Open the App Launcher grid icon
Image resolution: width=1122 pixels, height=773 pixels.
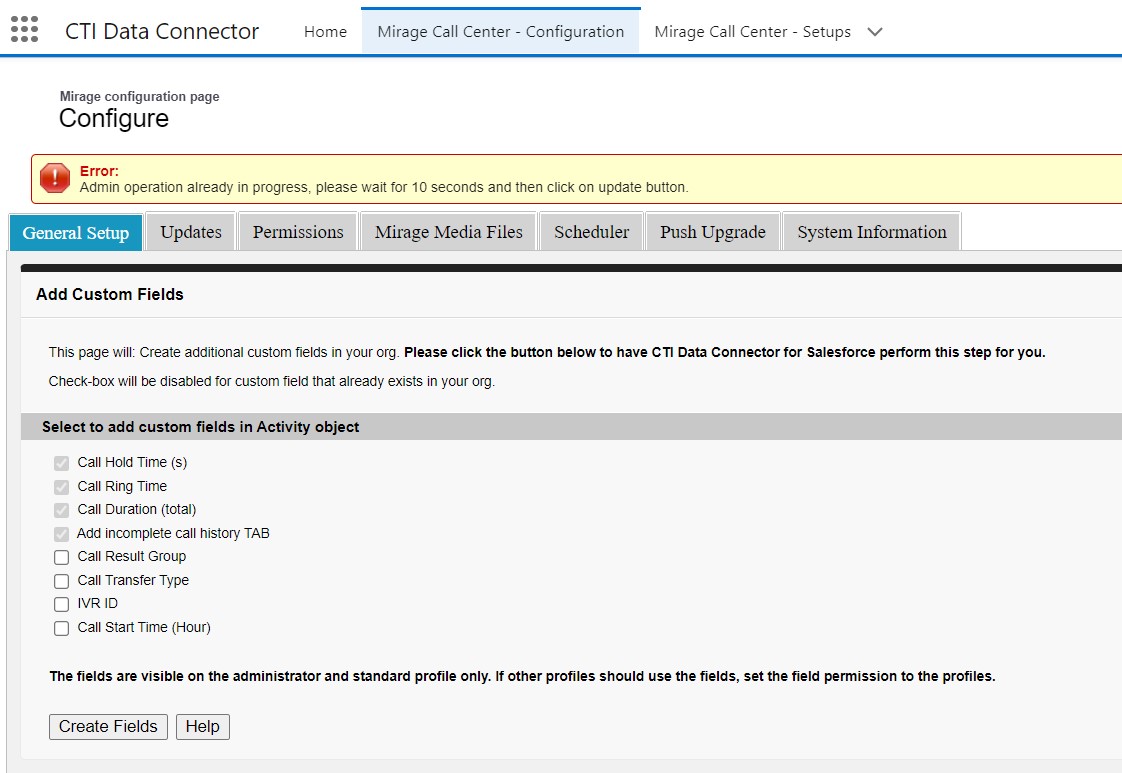[x=24, y=29]
